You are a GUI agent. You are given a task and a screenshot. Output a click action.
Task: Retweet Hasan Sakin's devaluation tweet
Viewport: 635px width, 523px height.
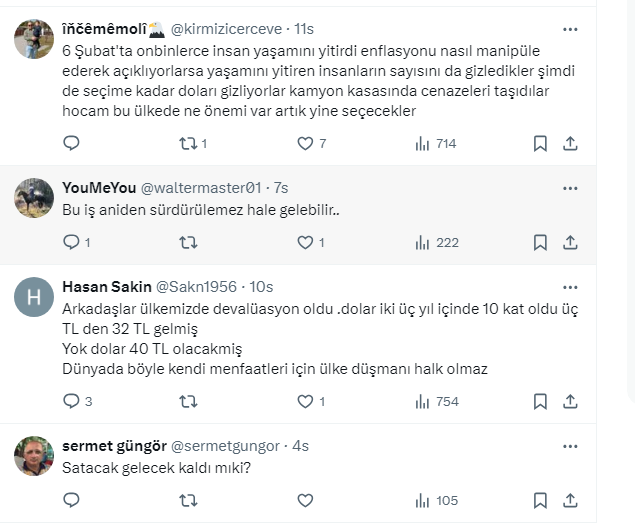[187, 401]
